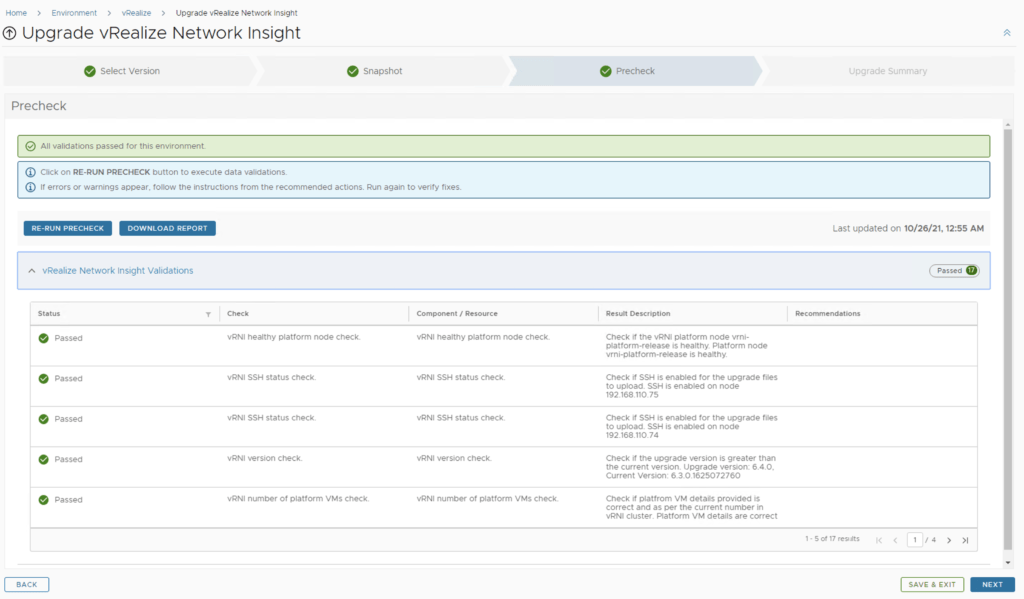Collapse the vRealize Network Insight Validations section

click(x=31, y=271)
